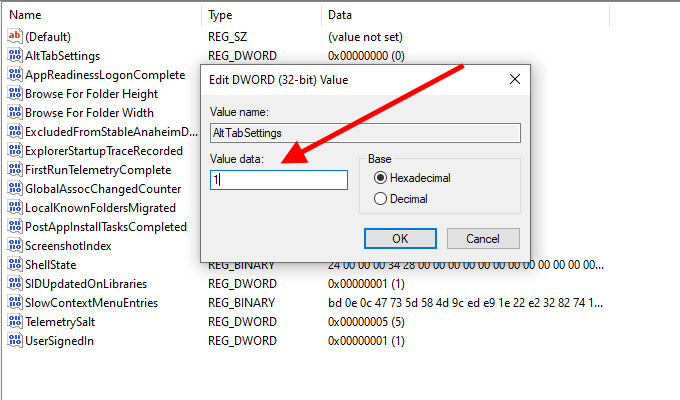
Task: Click the UserSignedIn value icon
Action: pos(14,340)
